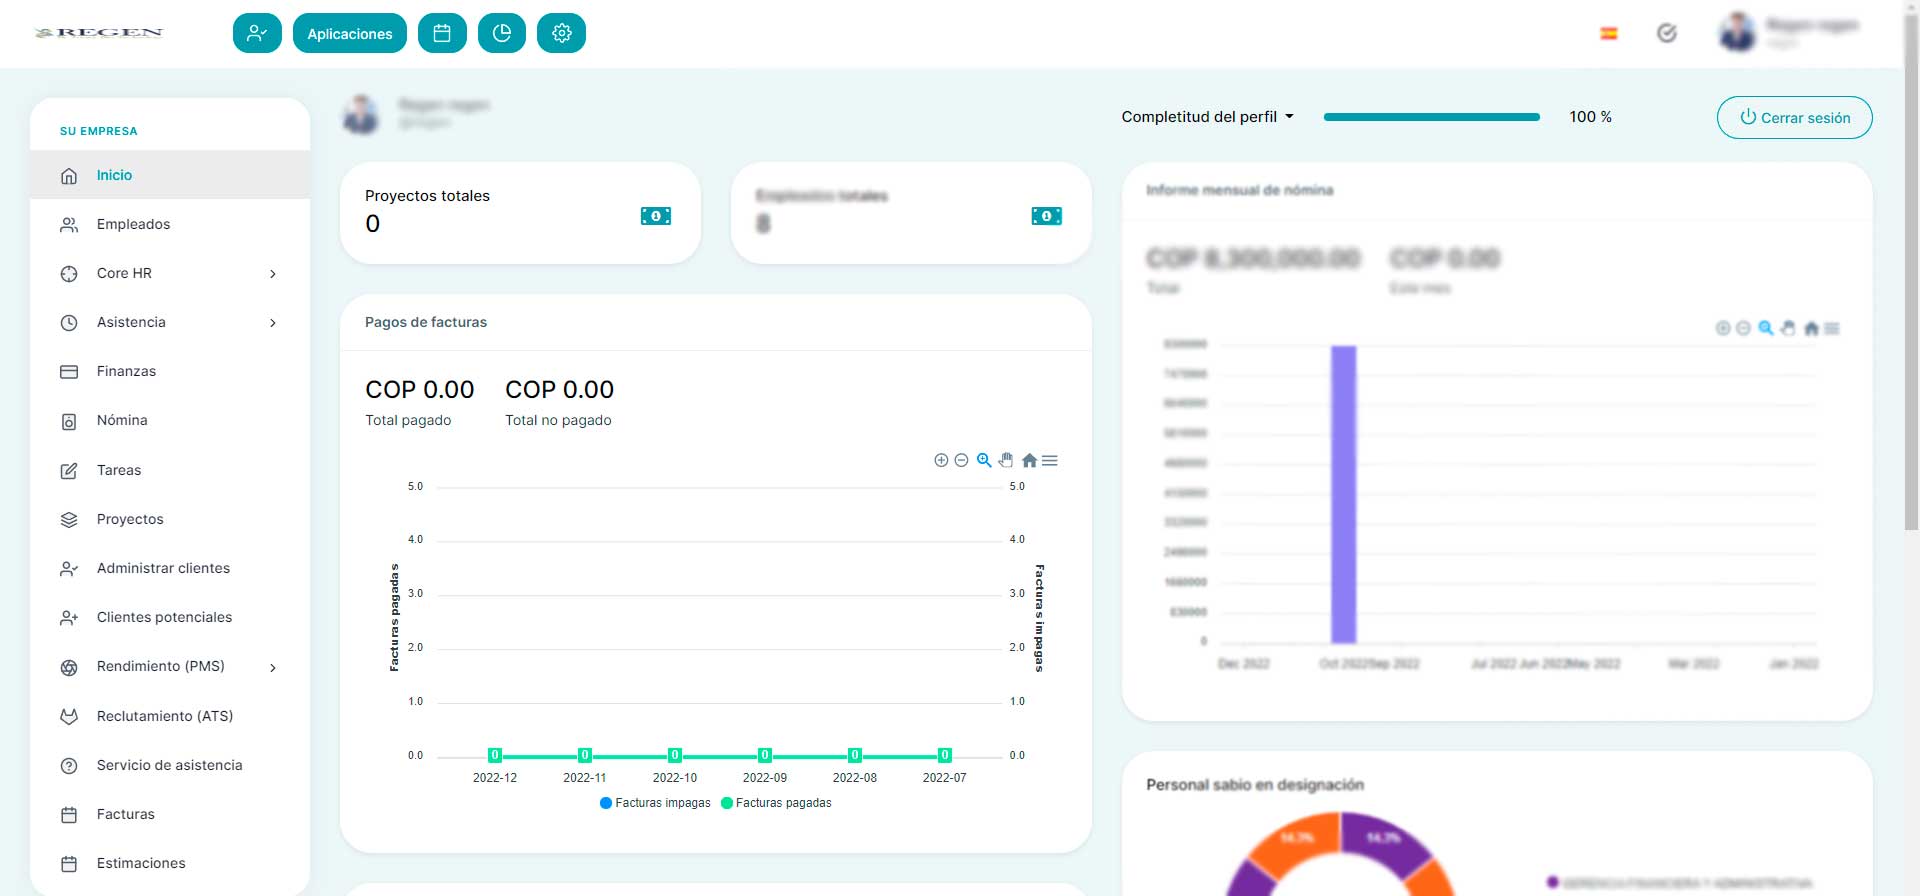1920x896 pixels.
Task: Click the REGEN logo
Action: [99, 33]
